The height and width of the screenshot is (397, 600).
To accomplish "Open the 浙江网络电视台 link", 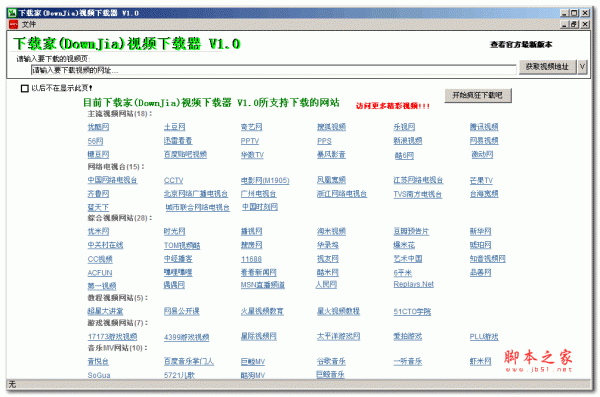I will (342, 194).
